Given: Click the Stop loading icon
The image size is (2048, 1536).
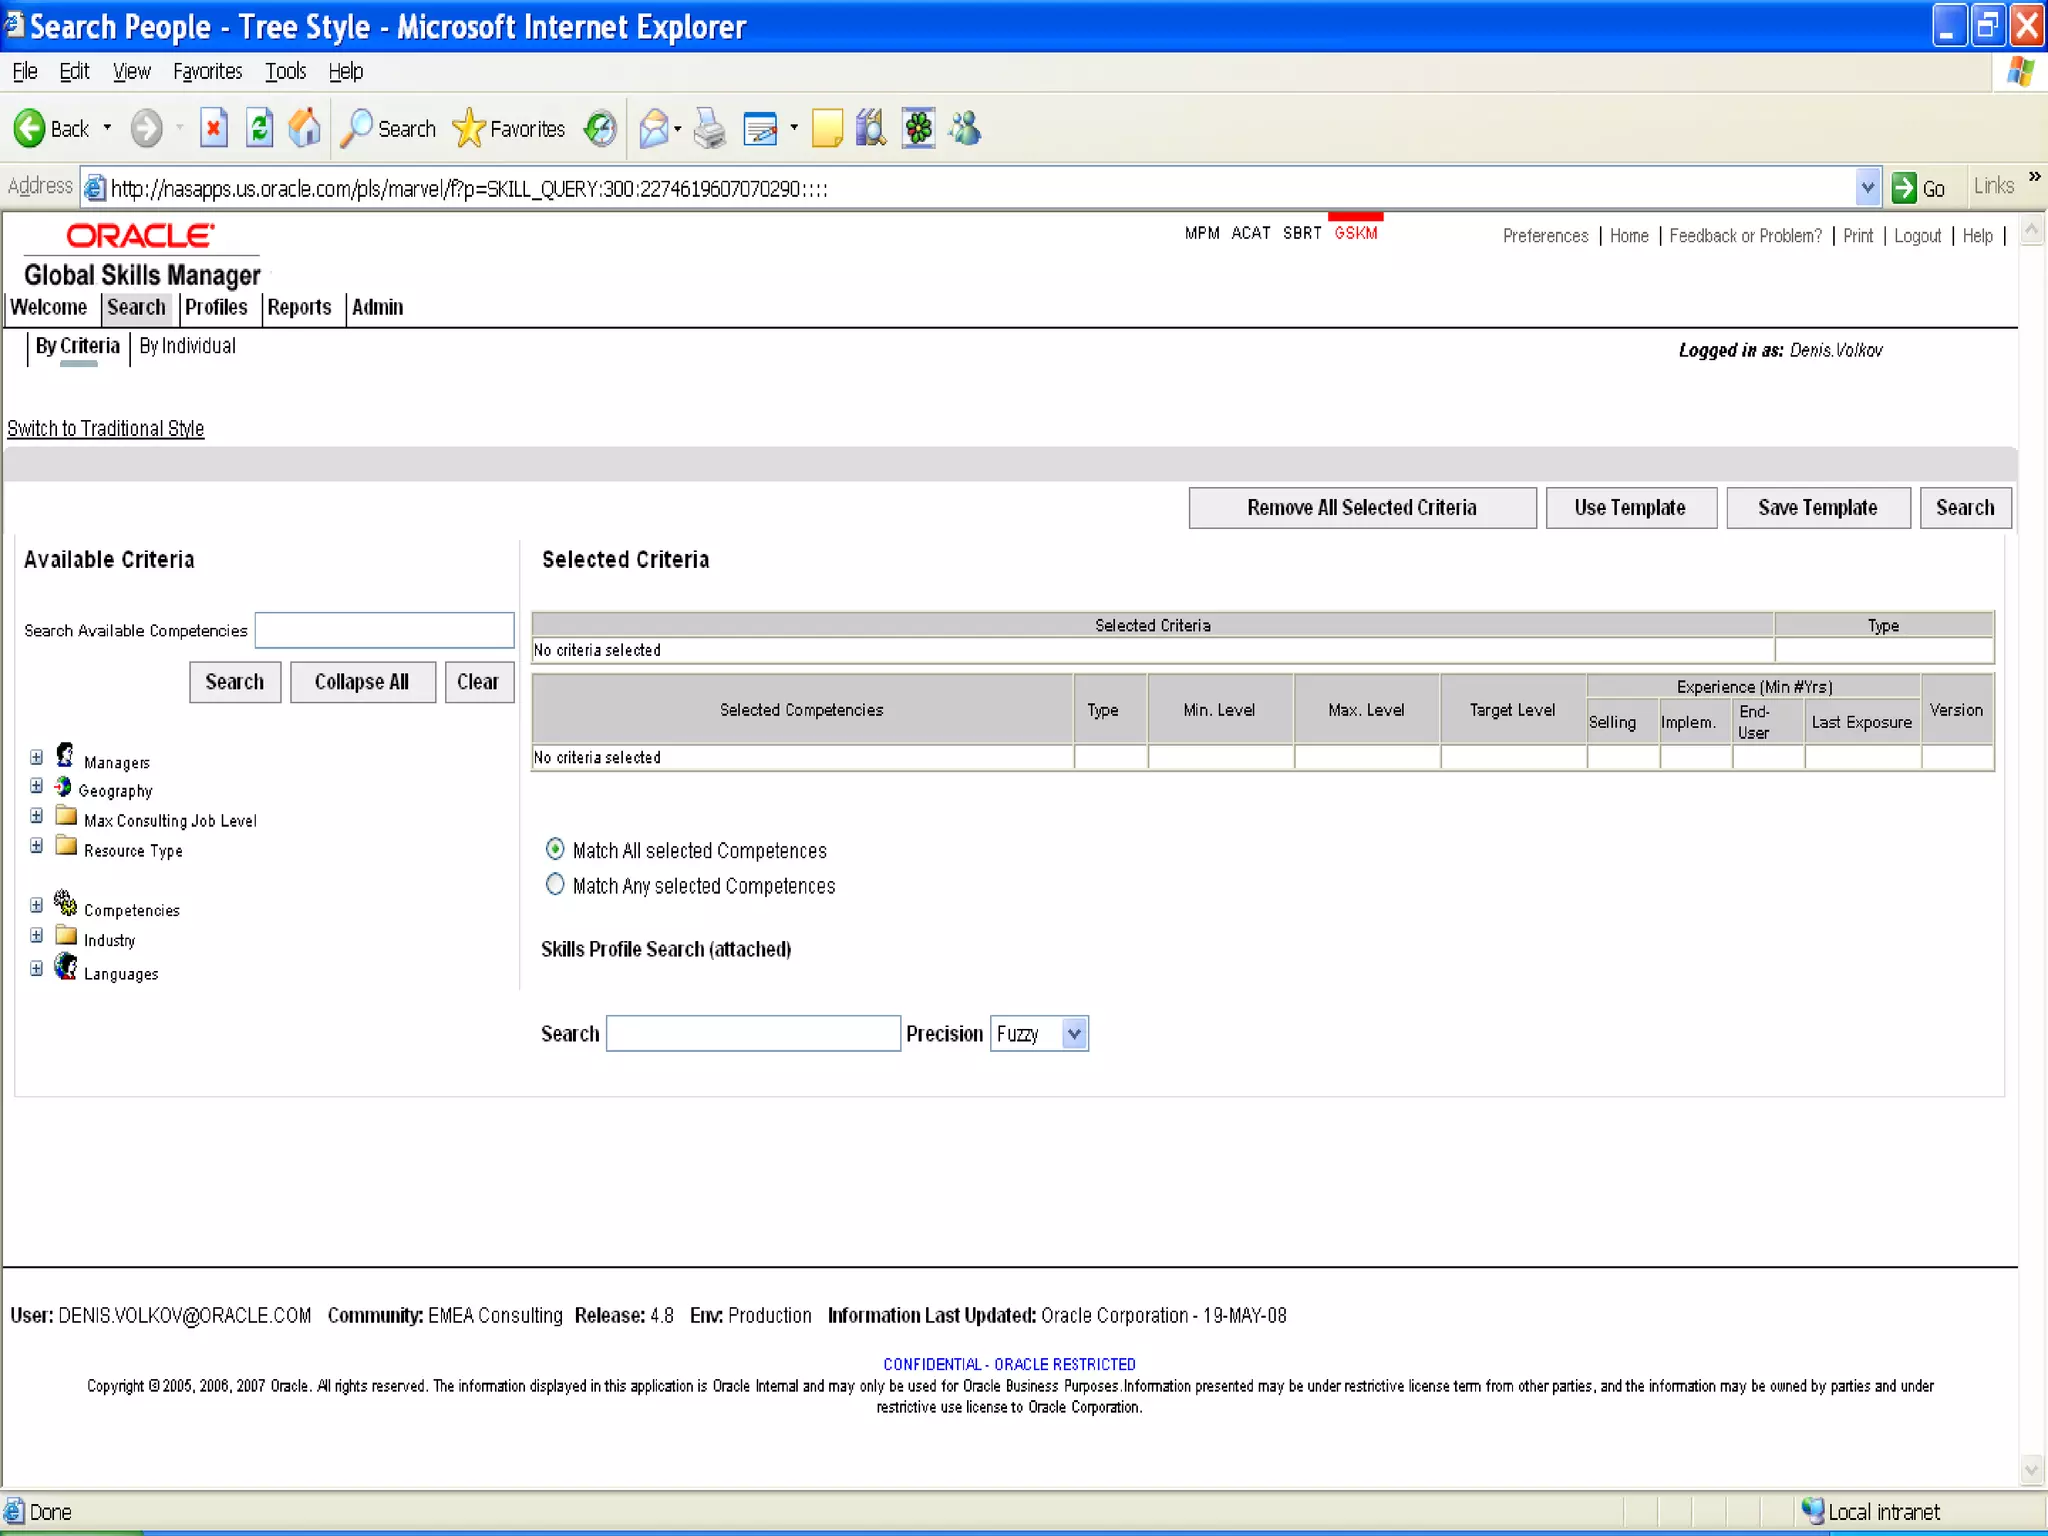Looking at the screenshot, I should [213, 128].
